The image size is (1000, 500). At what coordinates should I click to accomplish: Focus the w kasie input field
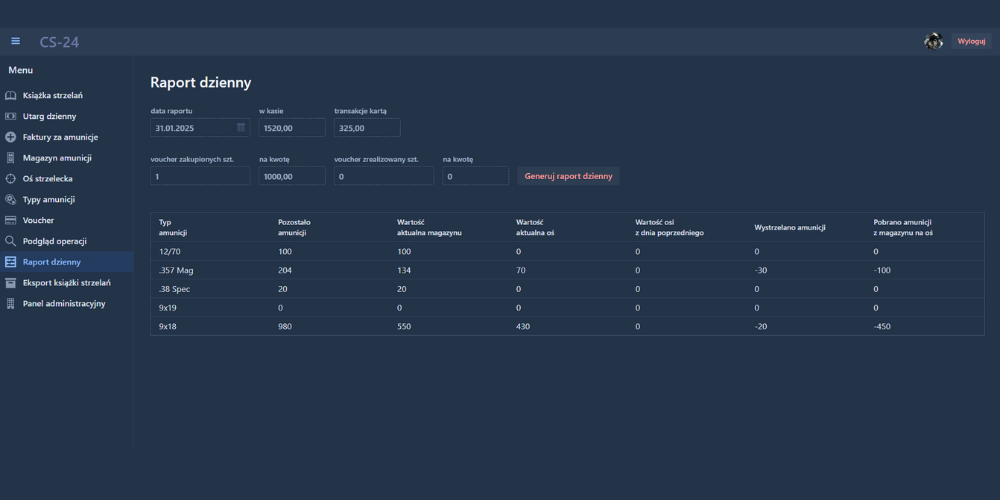pos(292,128)
